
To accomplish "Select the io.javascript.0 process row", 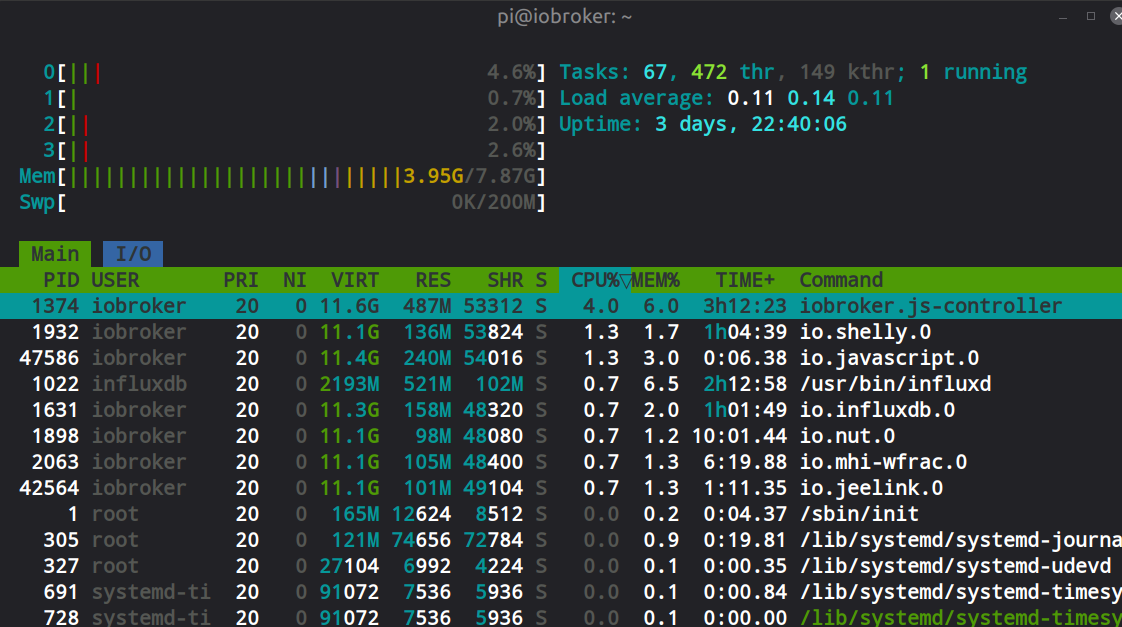I will pyautogui.click(x=561, y=358).
